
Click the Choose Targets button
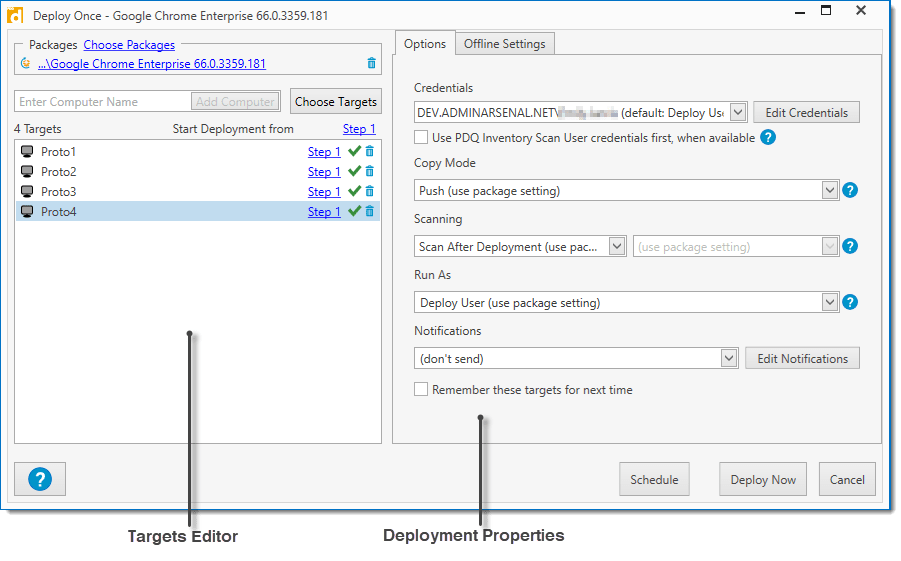click(336, 102)
